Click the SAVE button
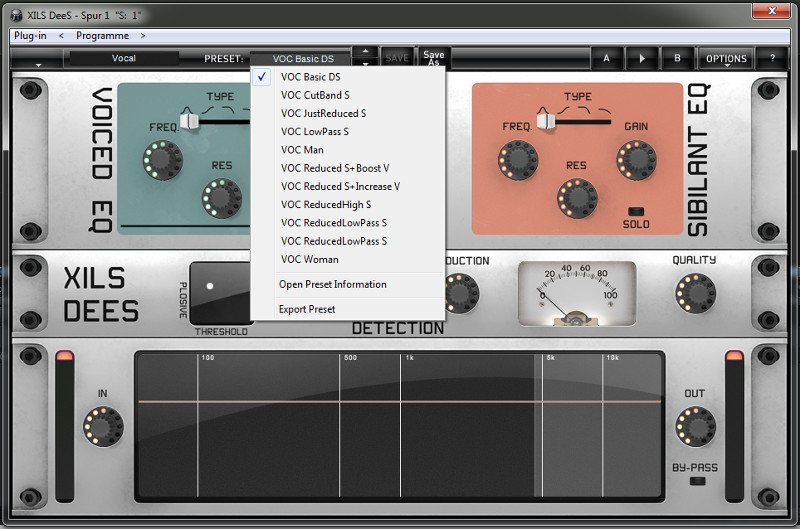 [396, 58]
